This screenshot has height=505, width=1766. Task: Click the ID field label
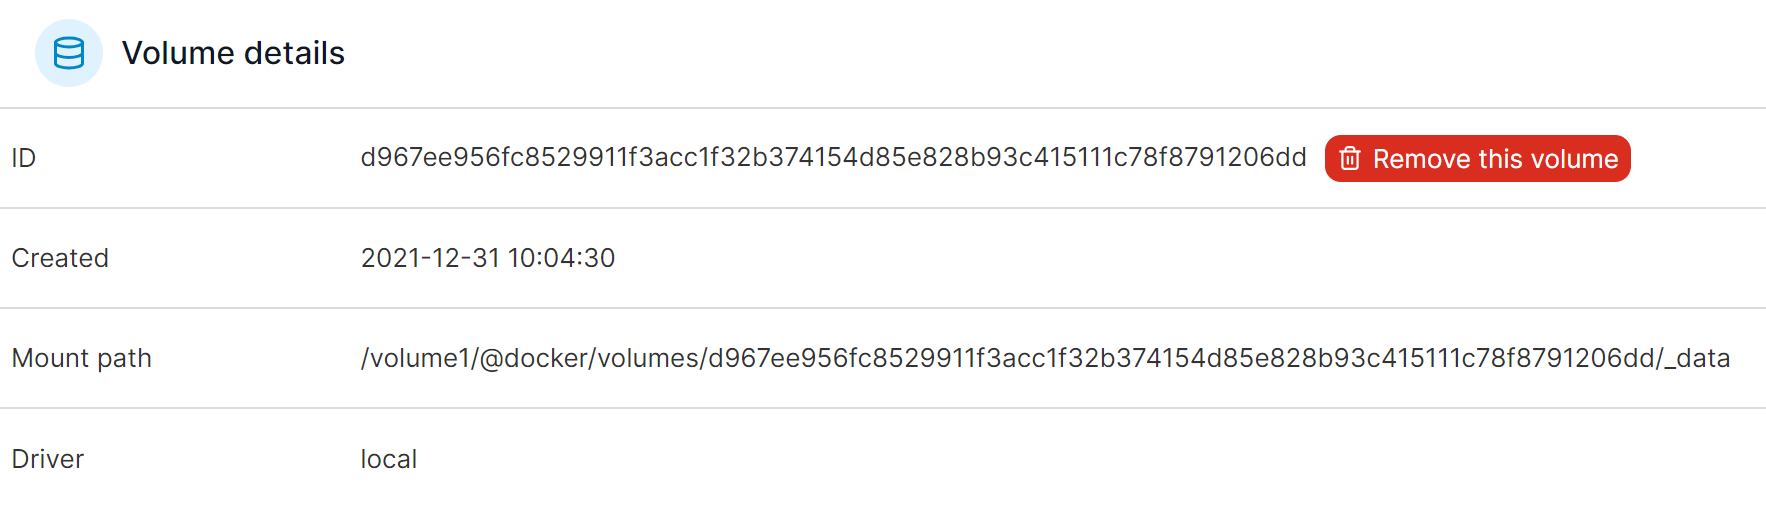24,158
